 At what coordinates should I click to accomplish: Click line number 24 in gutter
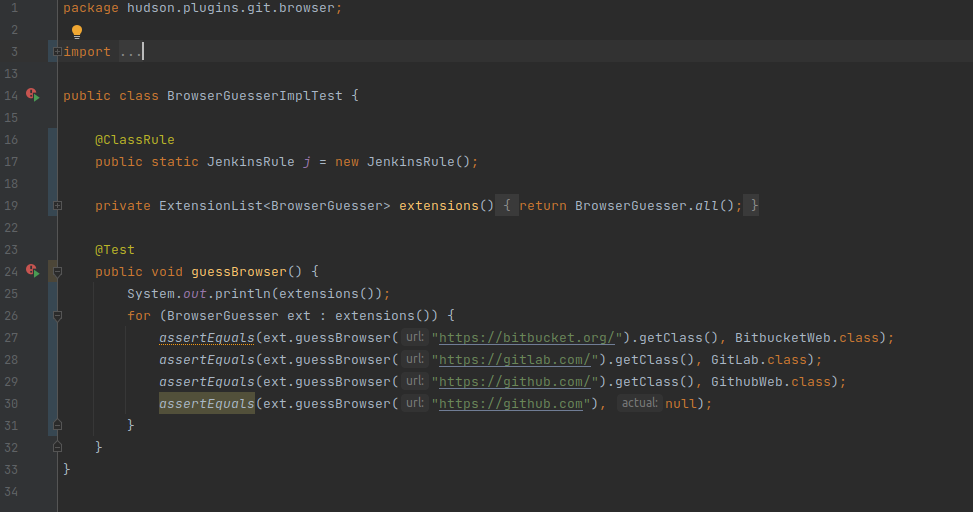11,272
